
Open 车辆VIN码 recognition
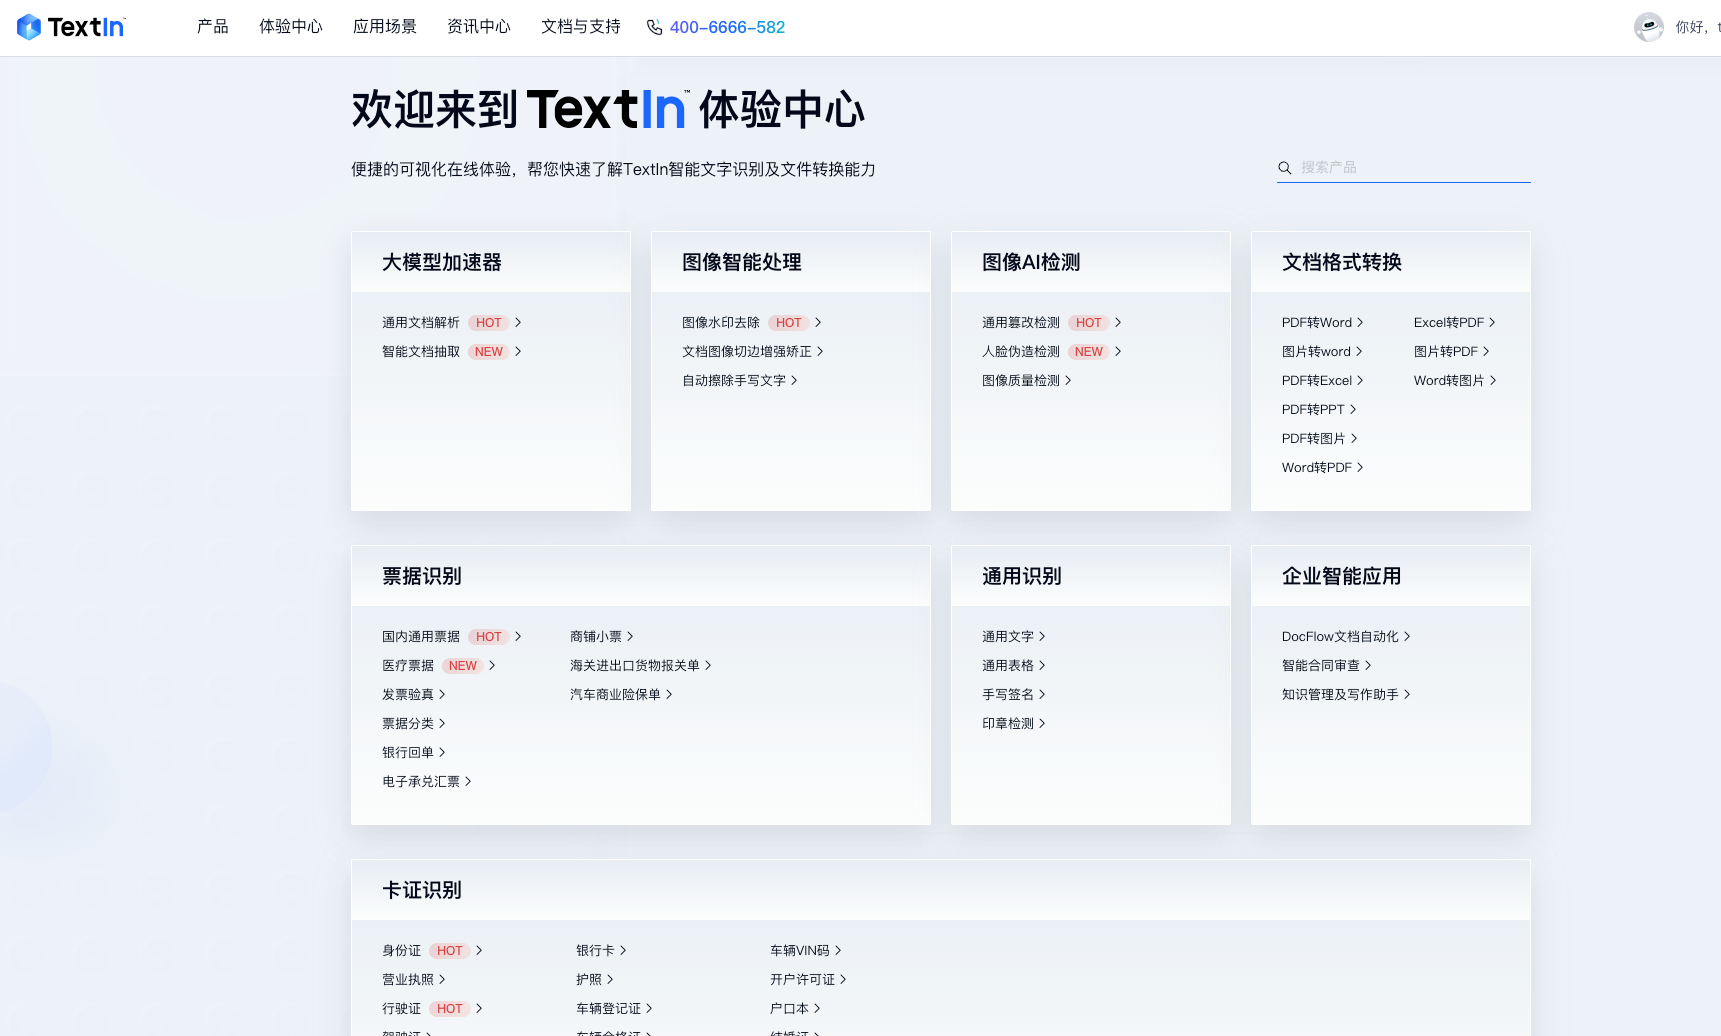click(x=800, y=951)
